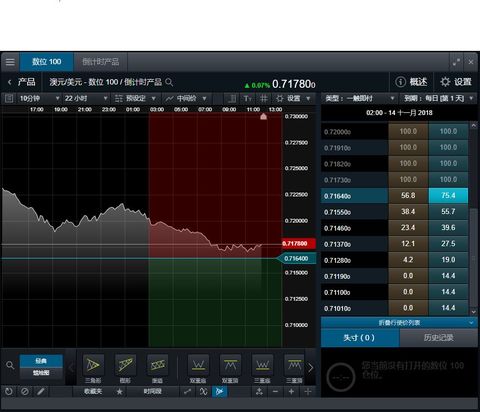Open the 时间段 time period tab

coord(152,391)
